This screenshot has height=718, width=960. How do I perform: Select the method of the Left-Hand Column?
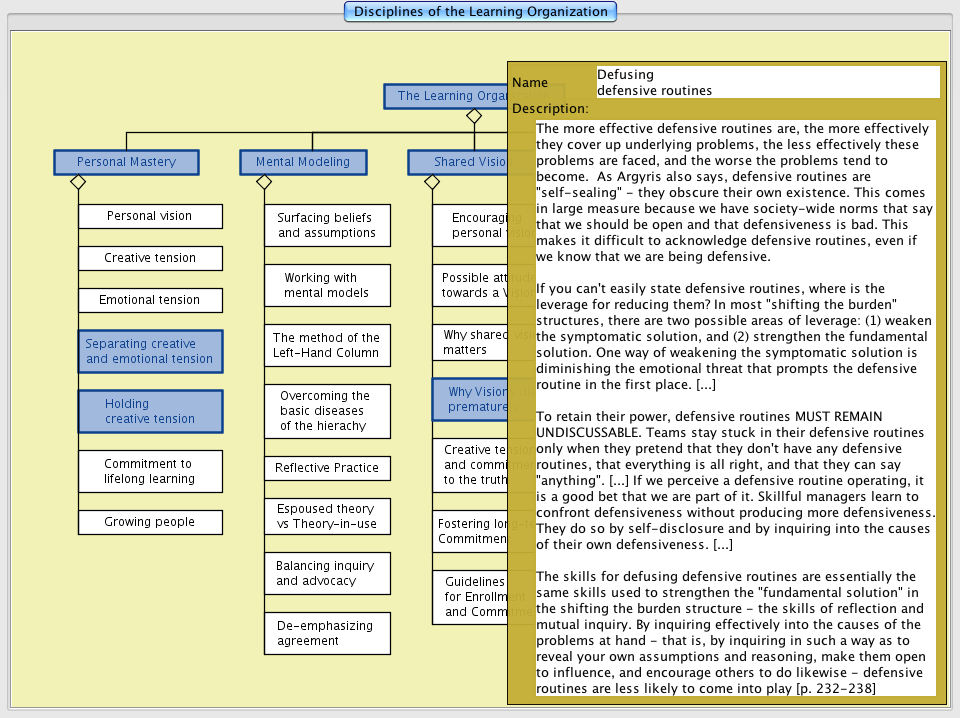point(327,346)
